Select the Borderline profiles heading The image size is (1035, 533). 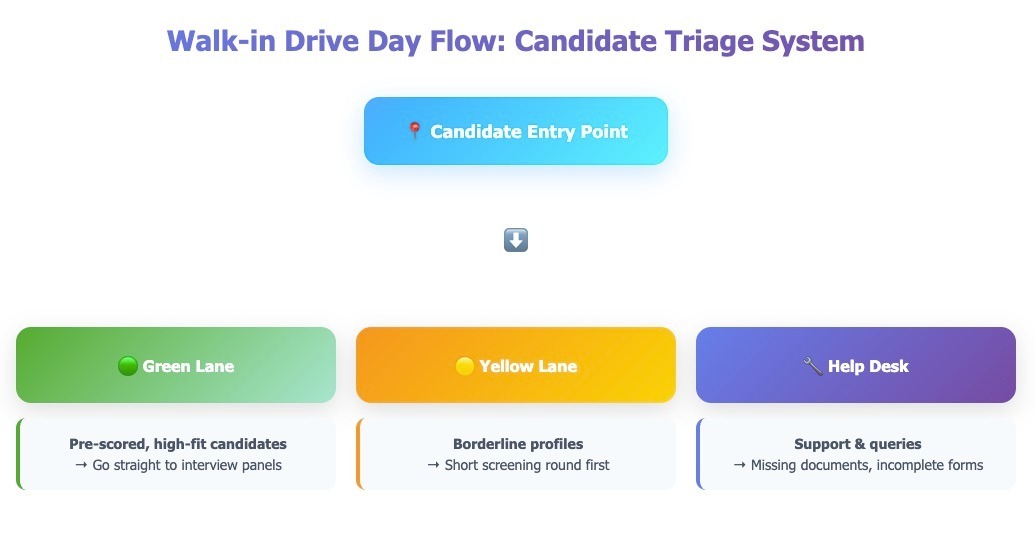(x=518, y=444)
